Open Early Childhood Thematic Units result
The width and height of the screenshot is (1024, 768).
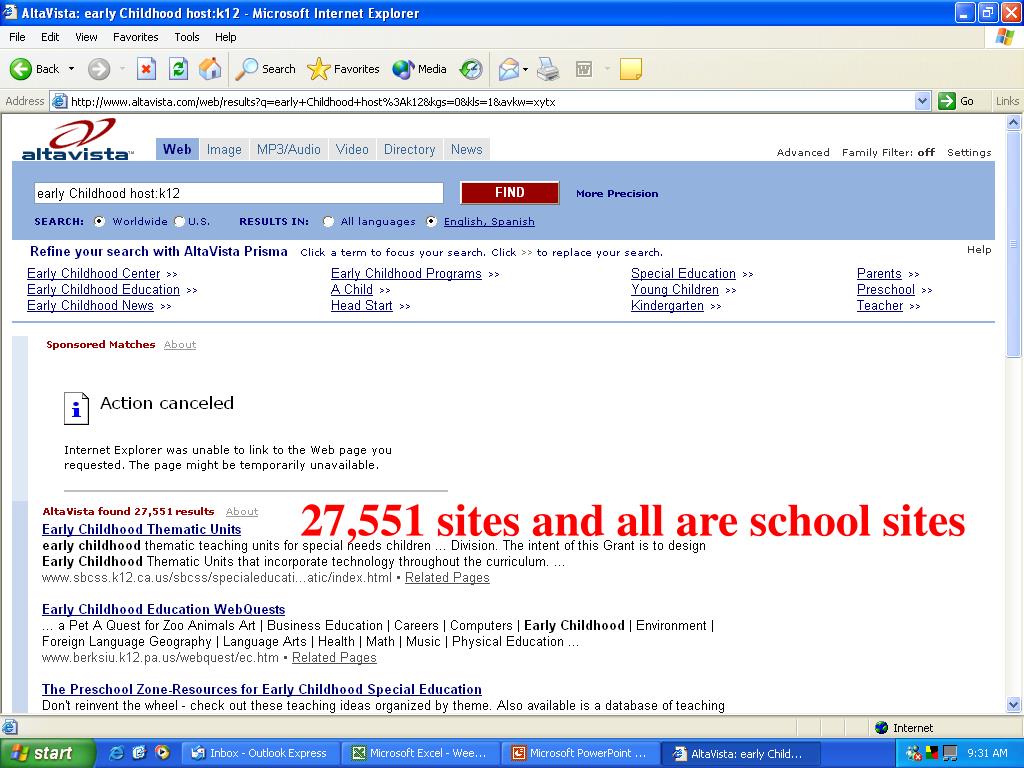(142, 530)
